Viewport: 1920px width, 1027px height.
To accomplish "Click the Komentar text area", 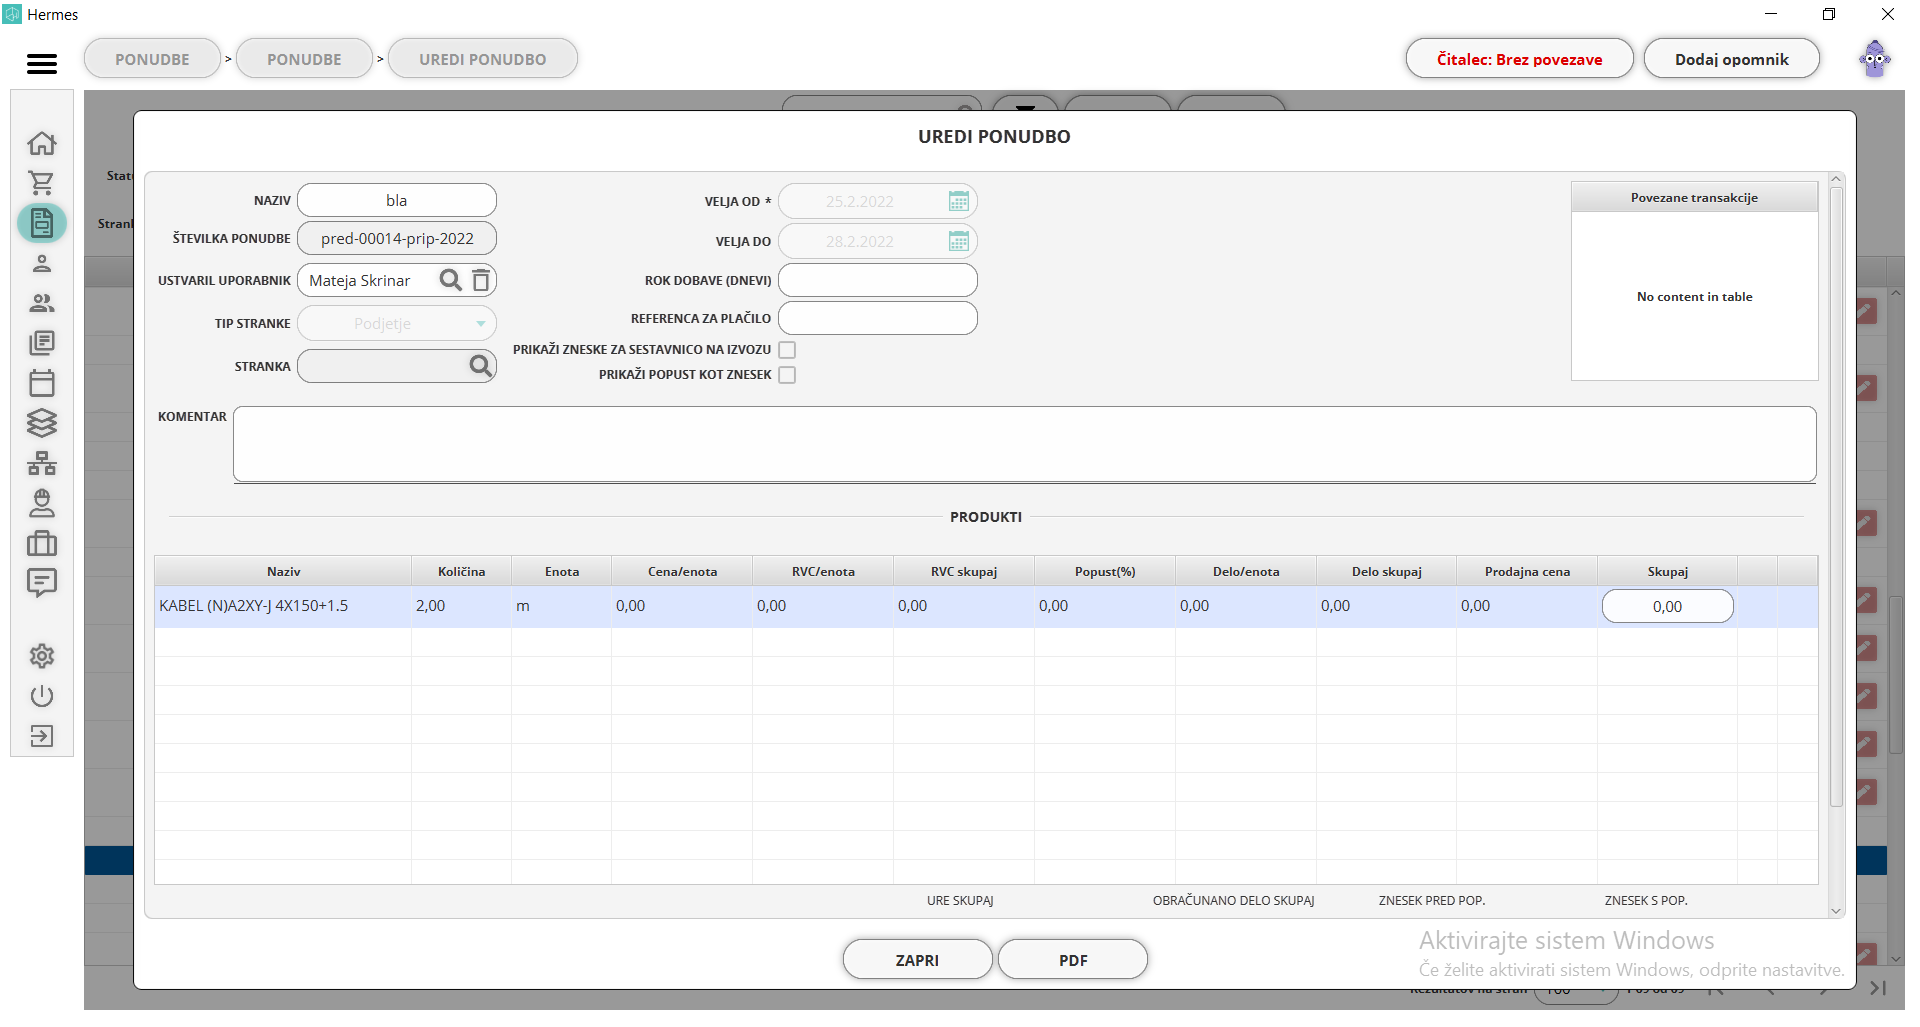I will pos(1024,444).
